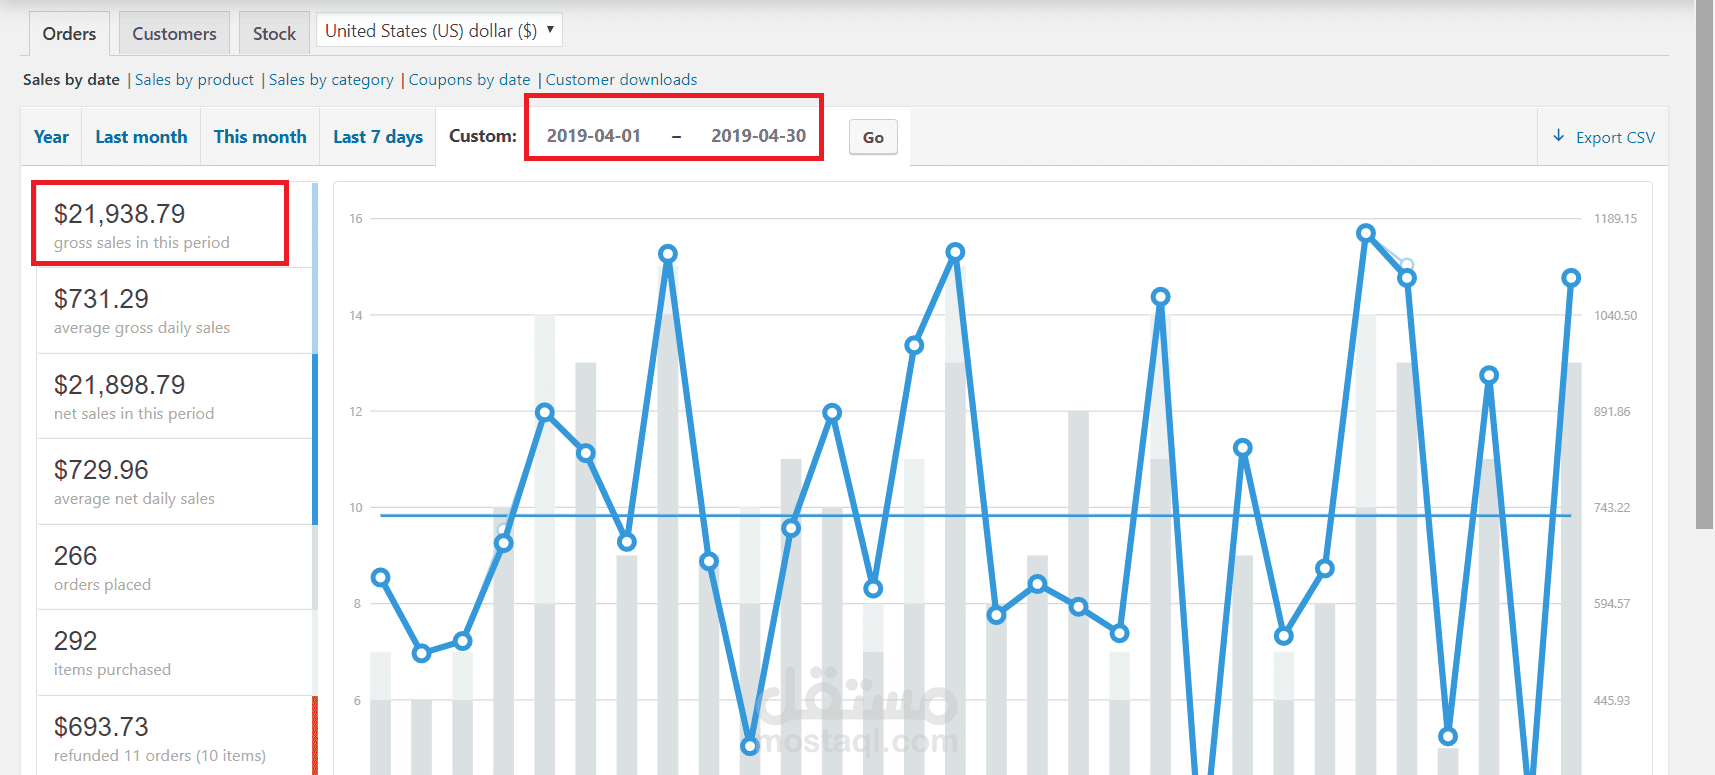Click the Export CSV download arrow icon
The image size is (1715, 775).
tap(1558, 136)
